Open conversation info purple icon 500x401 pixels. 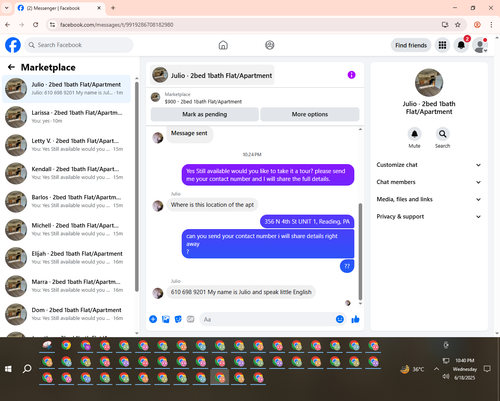click(351, 75)
